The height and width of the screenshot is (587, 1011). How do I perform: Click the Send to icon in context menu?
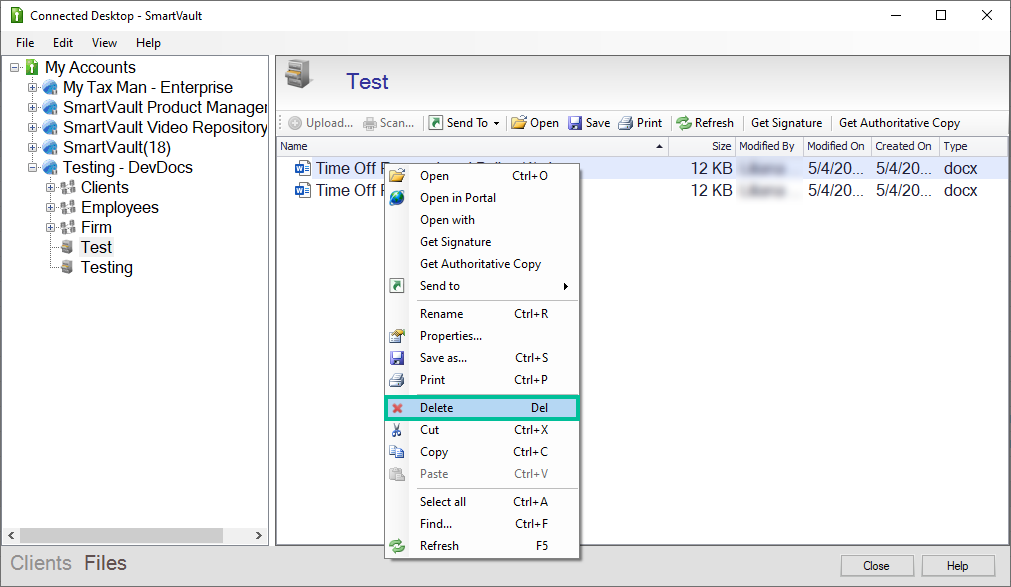pos(397,286)
